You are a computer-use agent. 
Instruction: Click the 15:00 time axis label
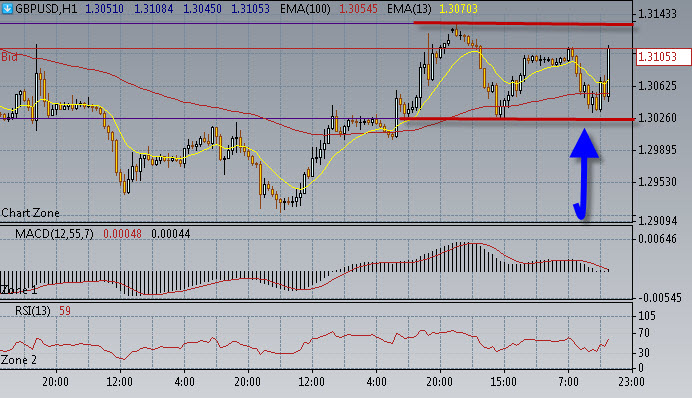click(x=504, y=381)
